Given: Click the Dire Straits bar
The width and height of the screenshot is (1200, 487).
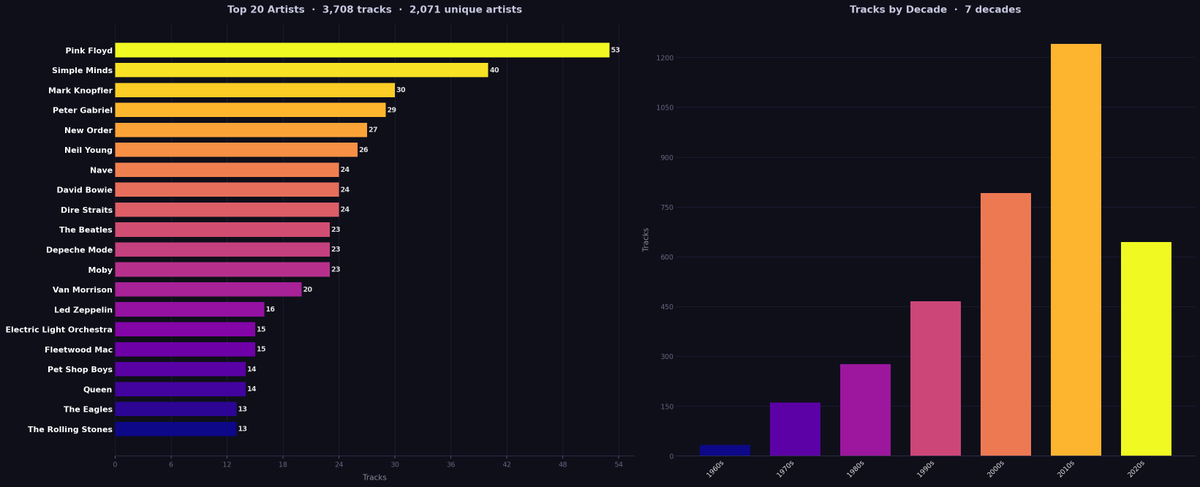Looking at the screenshot, I should (x=227, y=210).
